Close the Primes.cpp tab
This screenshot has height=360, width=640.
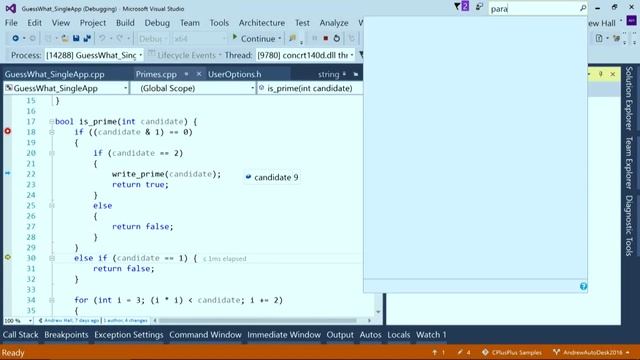click(199, 74)
